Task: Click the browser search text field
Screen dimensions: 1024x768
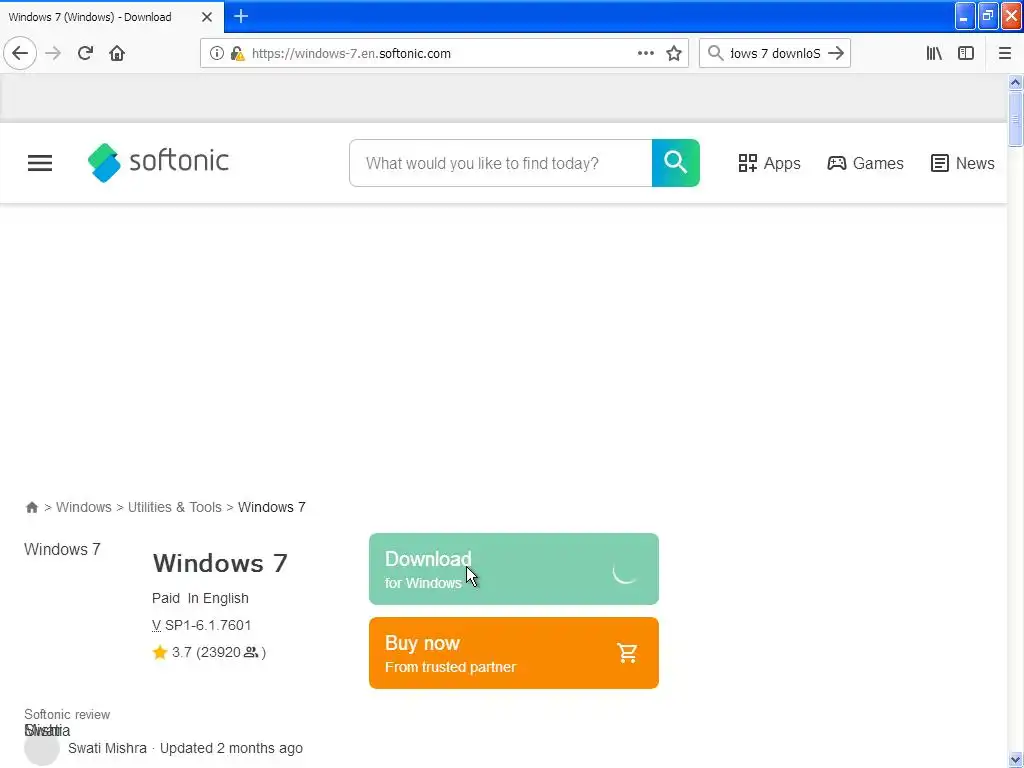Action: 775,54
